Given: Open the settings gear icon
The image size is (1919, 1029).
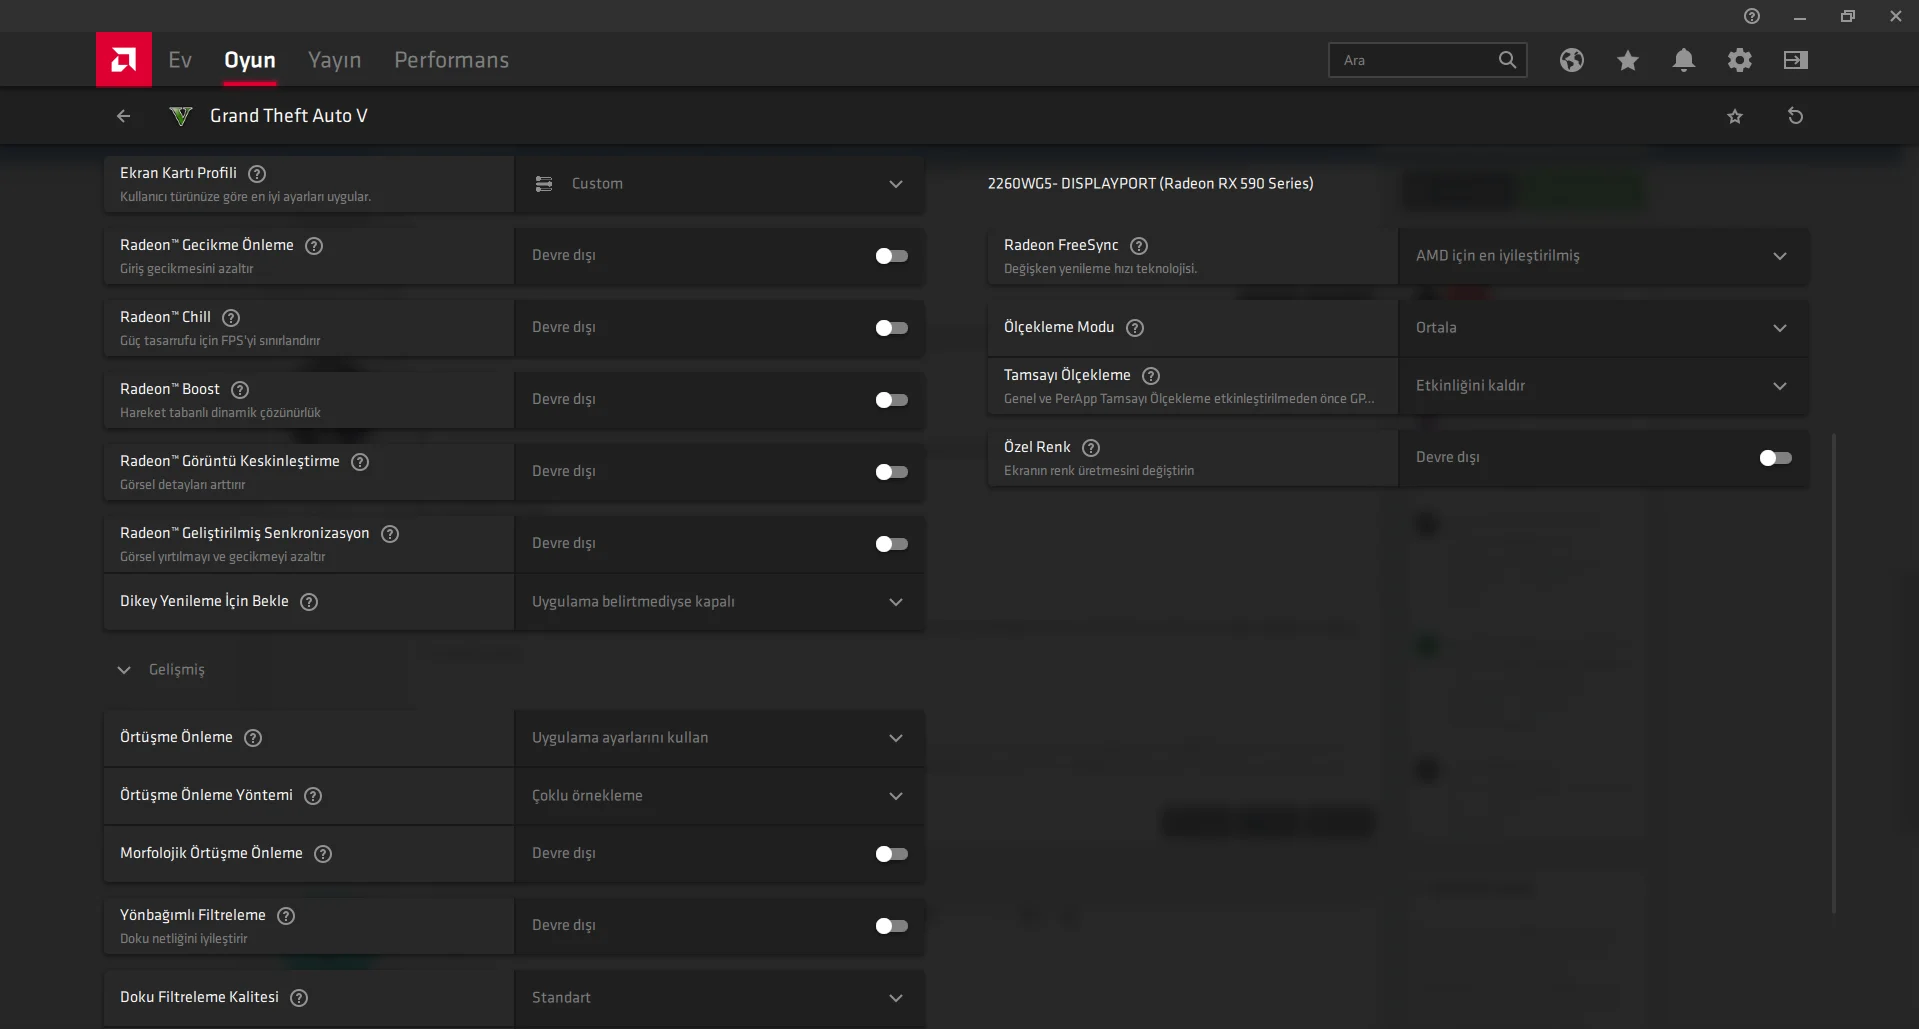Looking at the screenshot, I should (1739, 60).
